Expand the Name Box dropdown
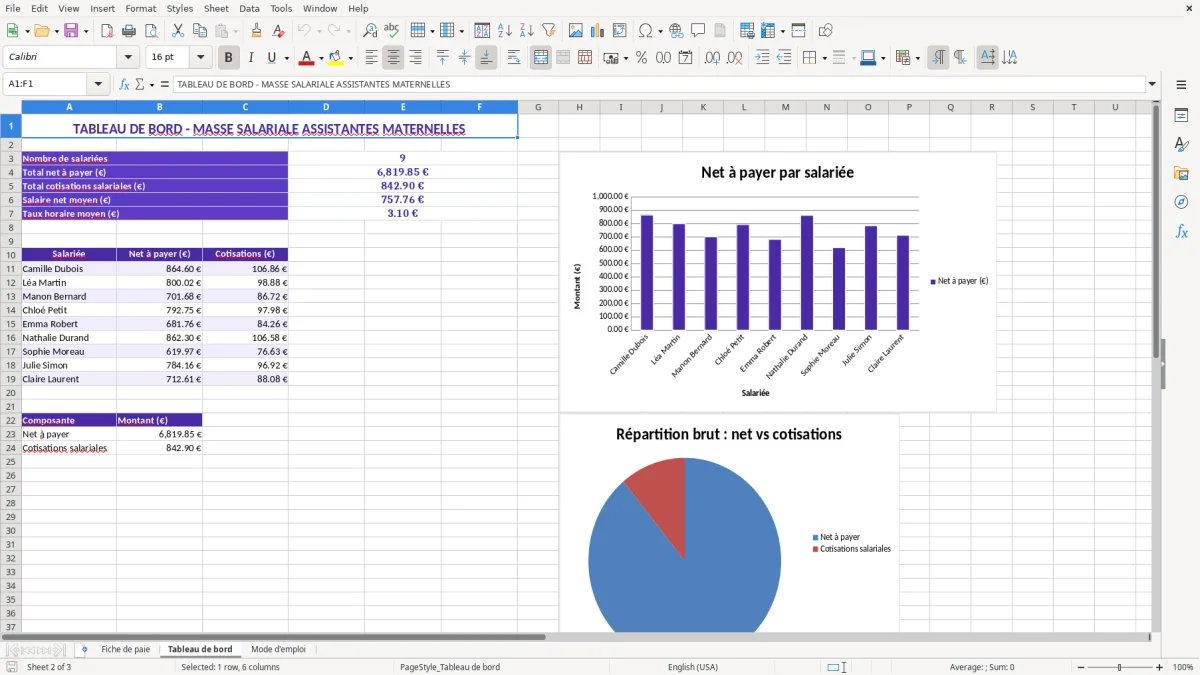1200x675 pixels. click(98, 85)
